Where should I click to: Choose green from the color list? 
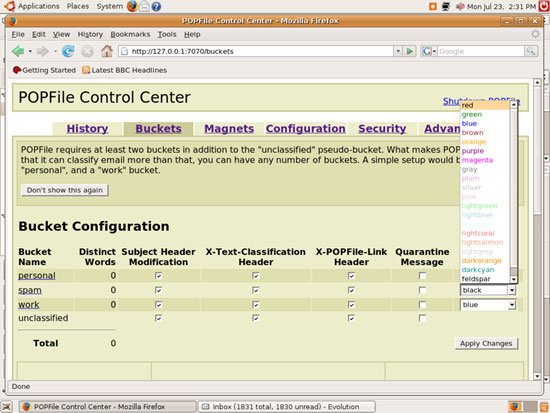click(485, 114)
